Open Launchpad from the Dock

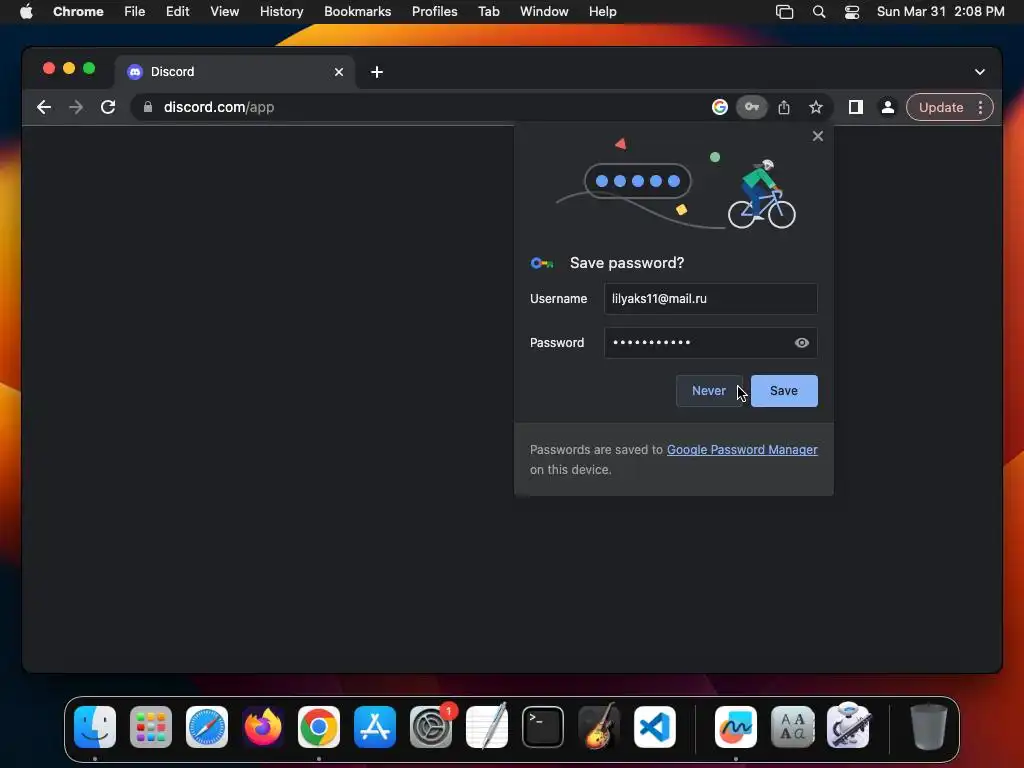[x=151, y=727]
